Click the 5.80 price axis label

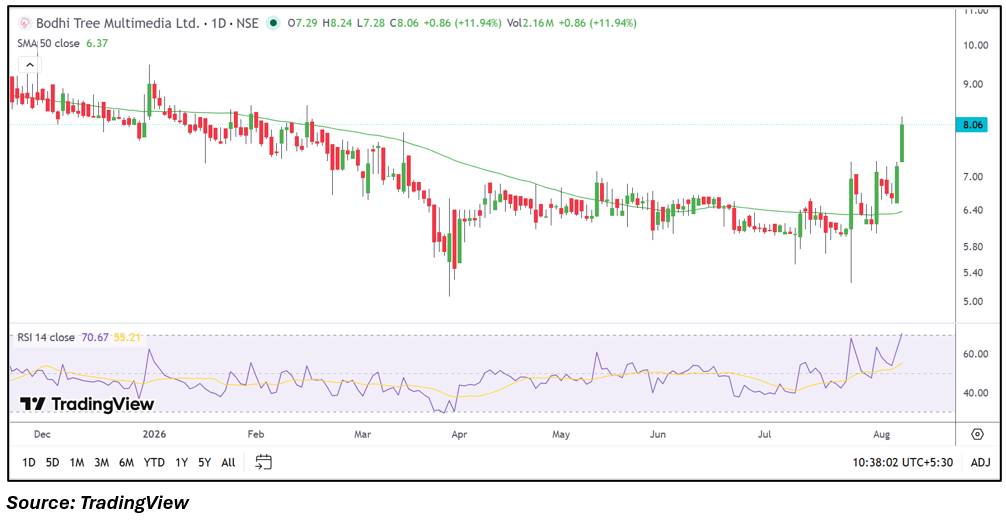[973, 246]
